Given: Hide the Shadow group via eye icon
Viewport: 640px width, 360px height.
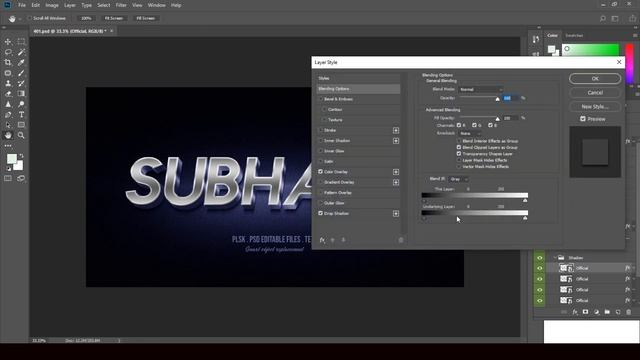Looking at the screenshot, I should [540, 258].
